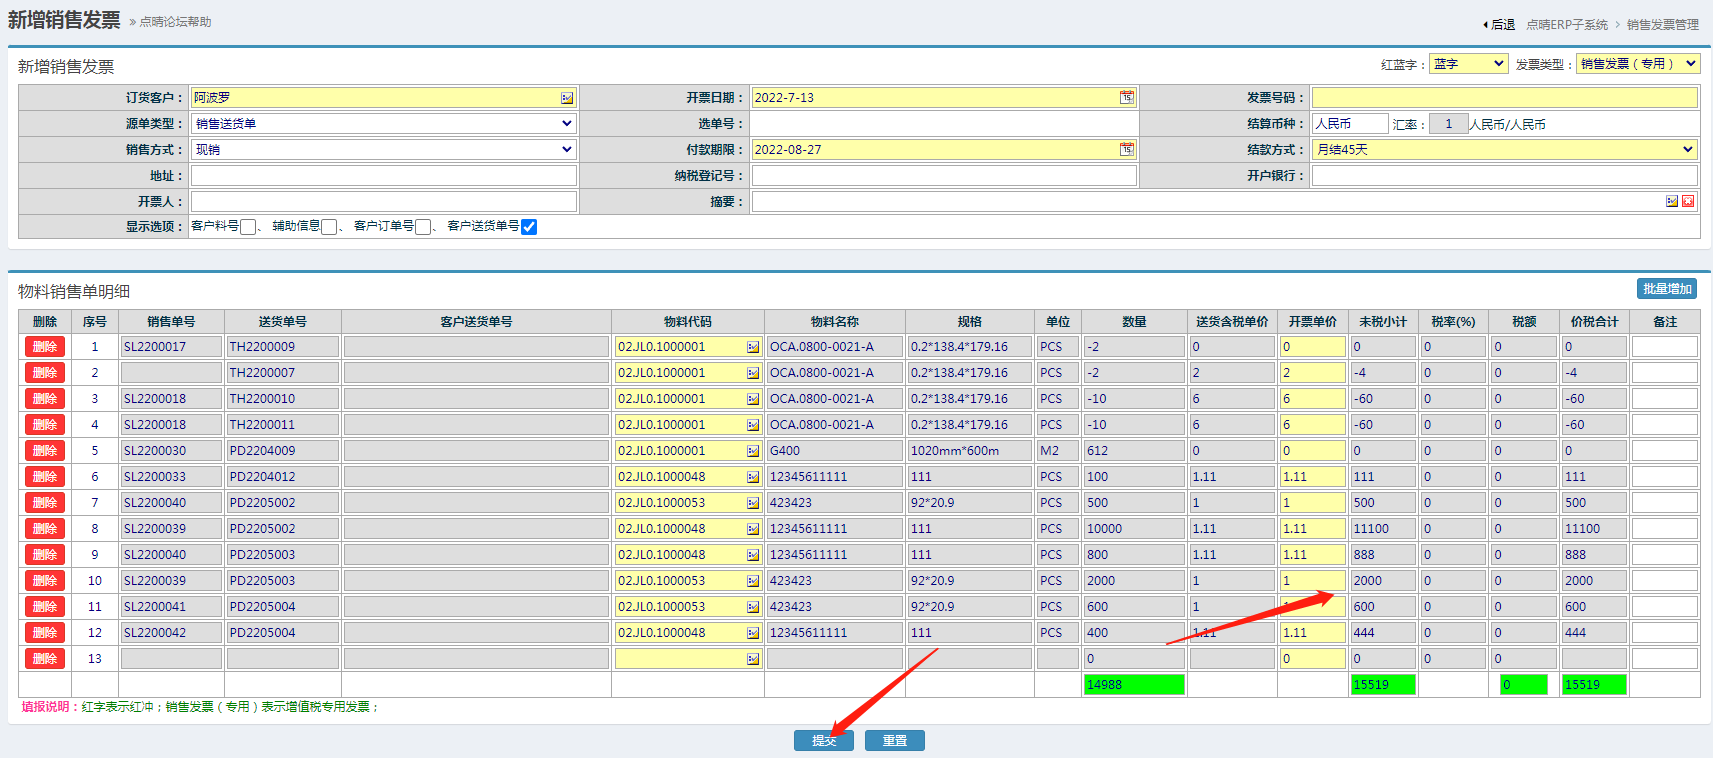Check the 辅助信息 display option
Image resolution: width=1713 pixels, height=758 pixels.
(329, 227)
